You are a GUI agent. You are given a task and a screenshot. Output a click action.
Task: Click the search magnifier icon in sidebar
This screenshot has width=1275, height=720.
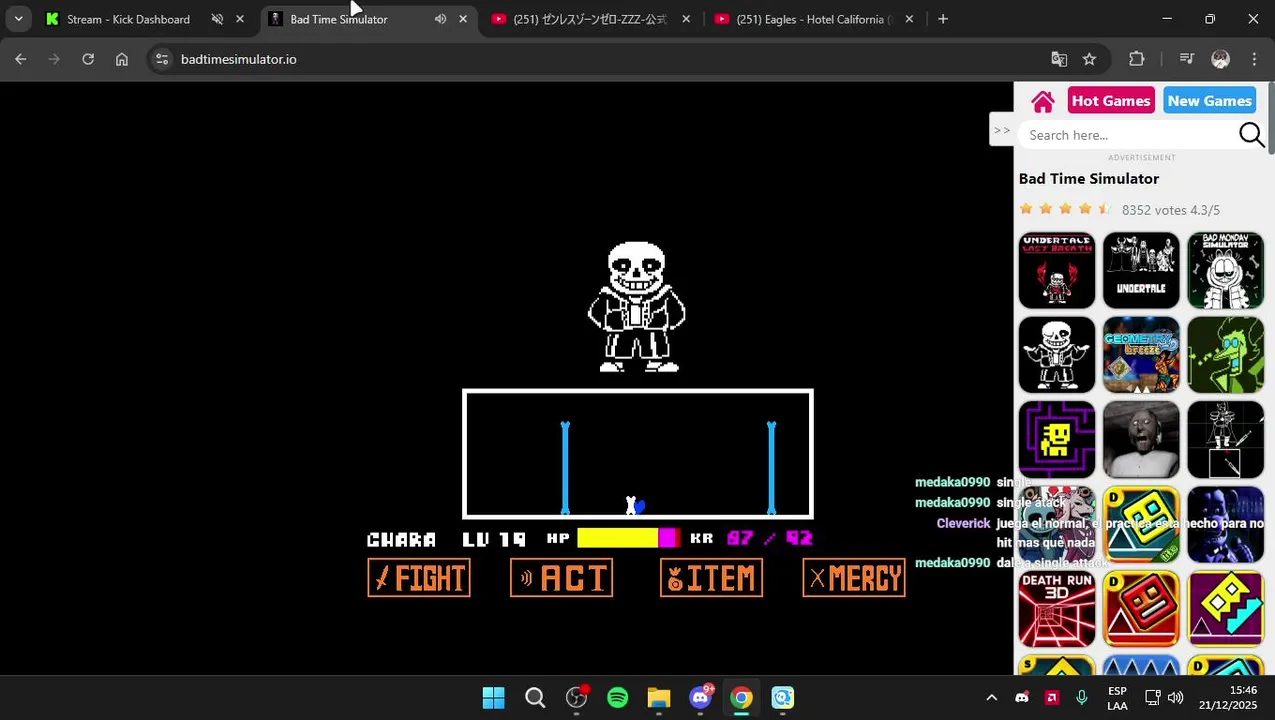coord(1251,135)
